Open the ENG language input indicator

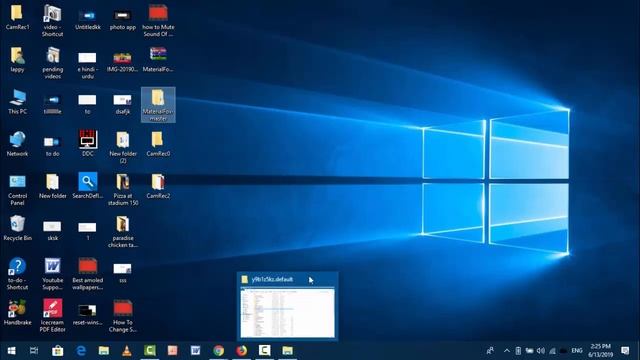click(x=577, y=351)
